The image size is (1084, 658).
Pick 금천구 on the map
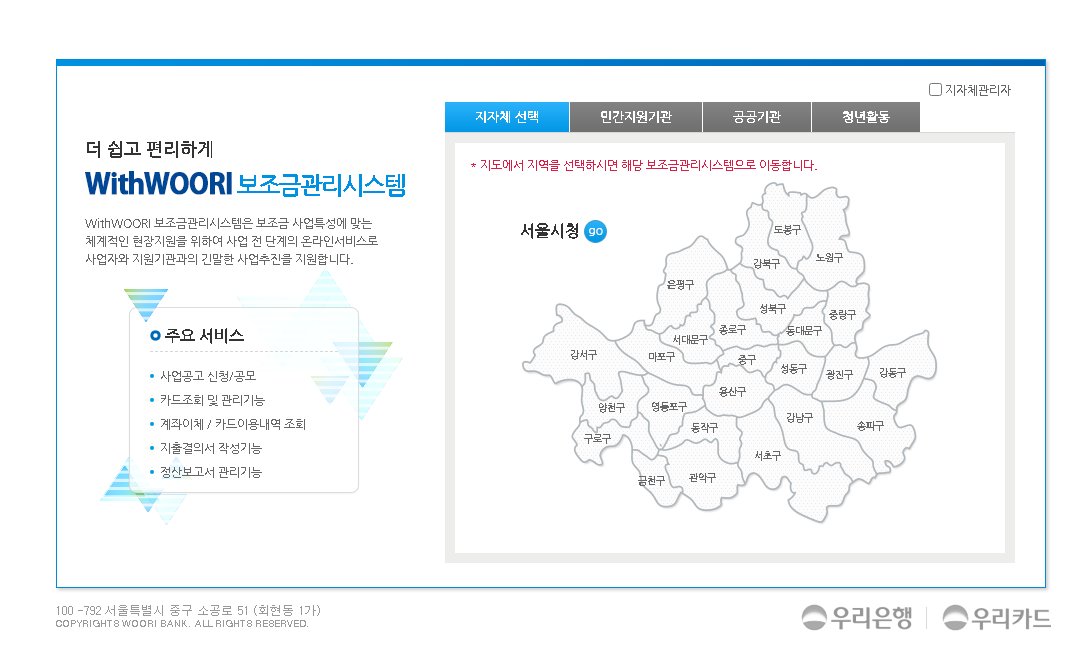click(x=651, y=480)
